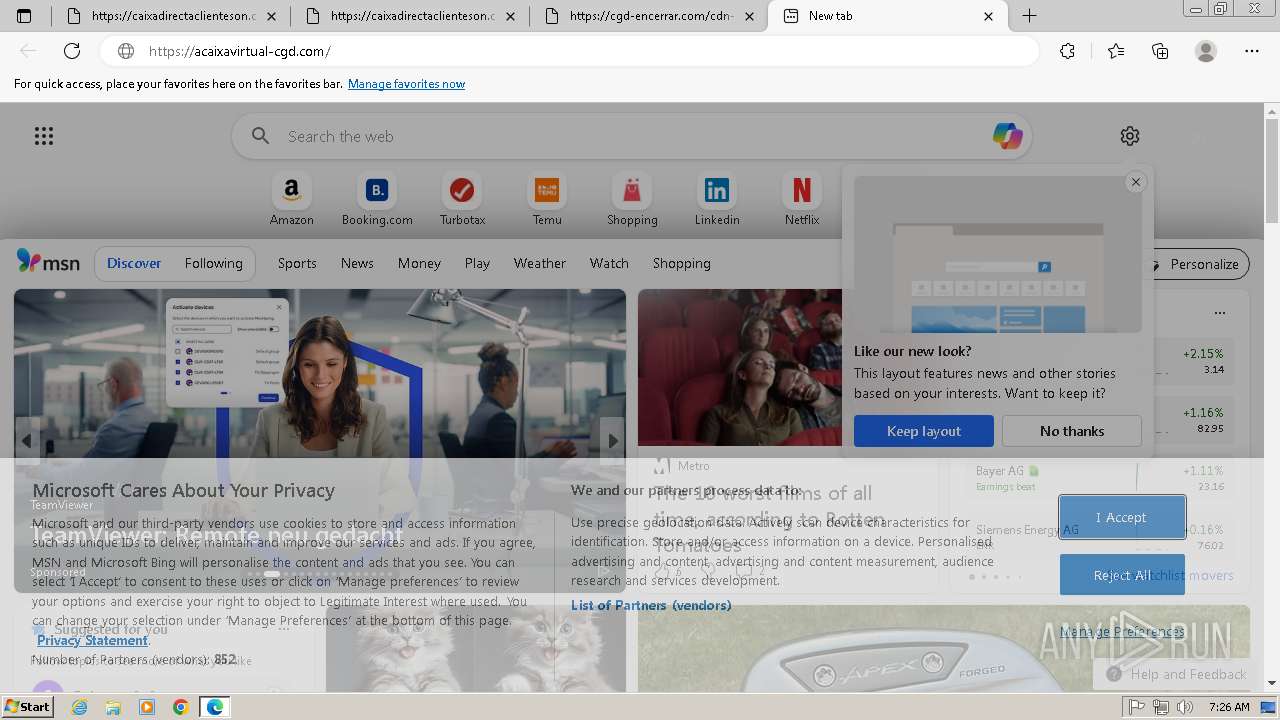Image resolution: width=1280 pixels, height=720 pixels.
Task: Open Chrome from taskbar
Action: [x=180, y=707]
